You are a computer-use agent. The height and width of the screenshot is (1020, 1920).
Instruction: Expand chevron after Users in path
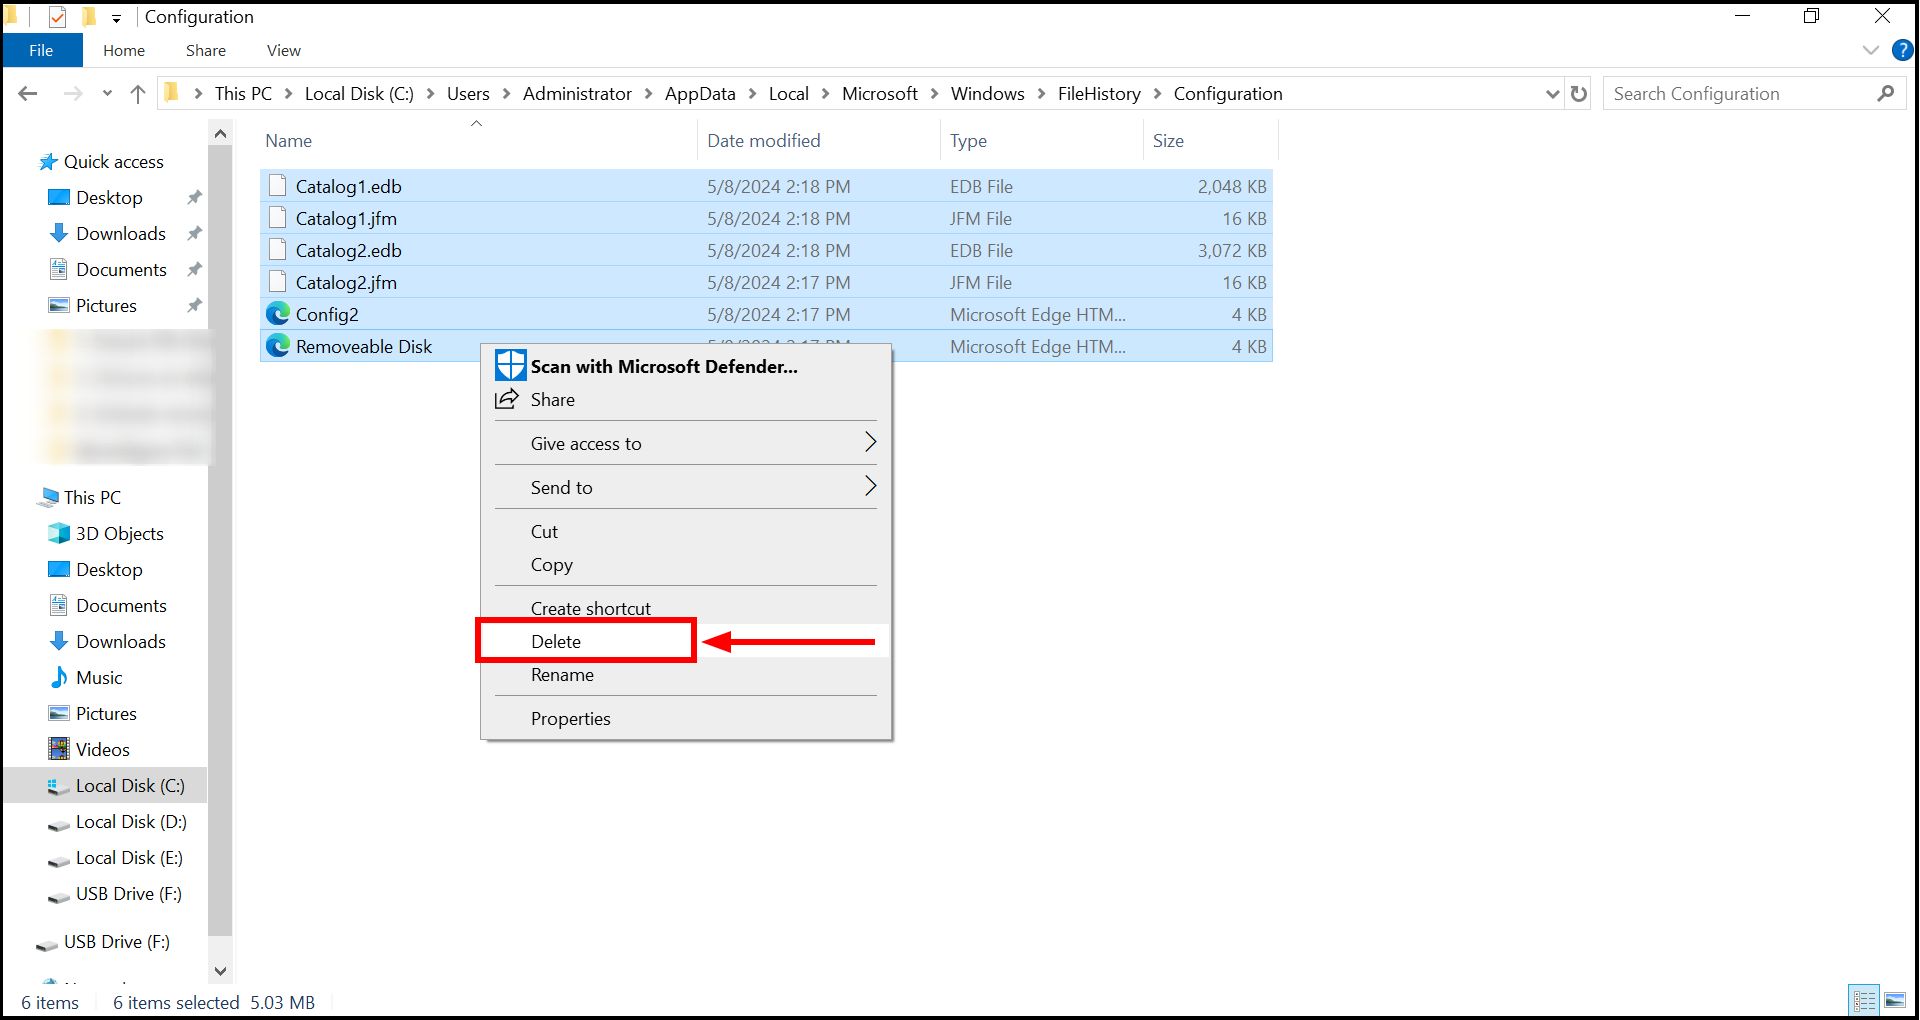coord(506,94)
